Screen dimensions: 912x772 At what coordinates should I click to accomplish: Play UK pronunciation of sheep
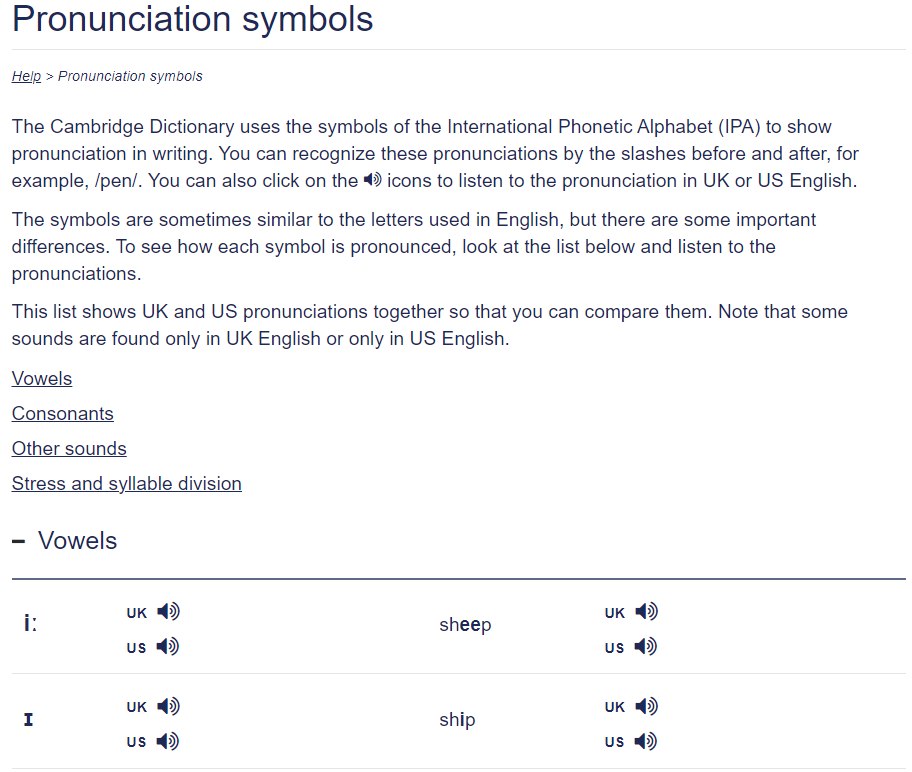click(168, 611)
